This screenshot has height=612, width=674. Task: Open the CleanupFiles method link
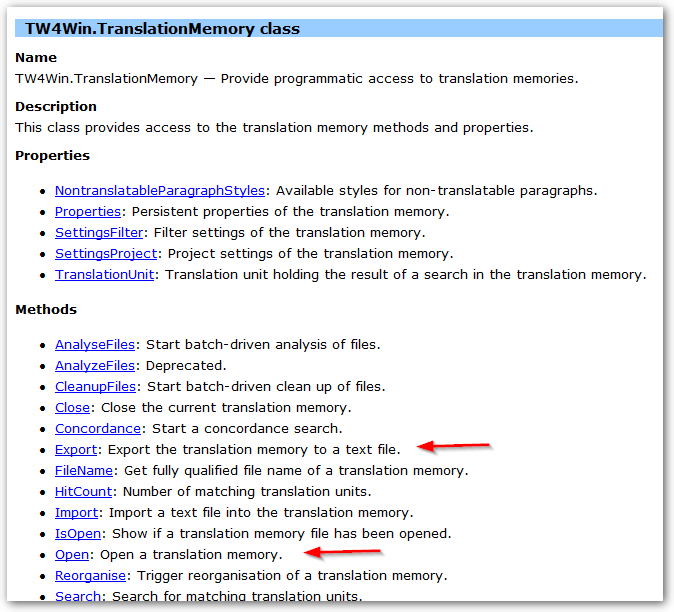pos(95,387)
